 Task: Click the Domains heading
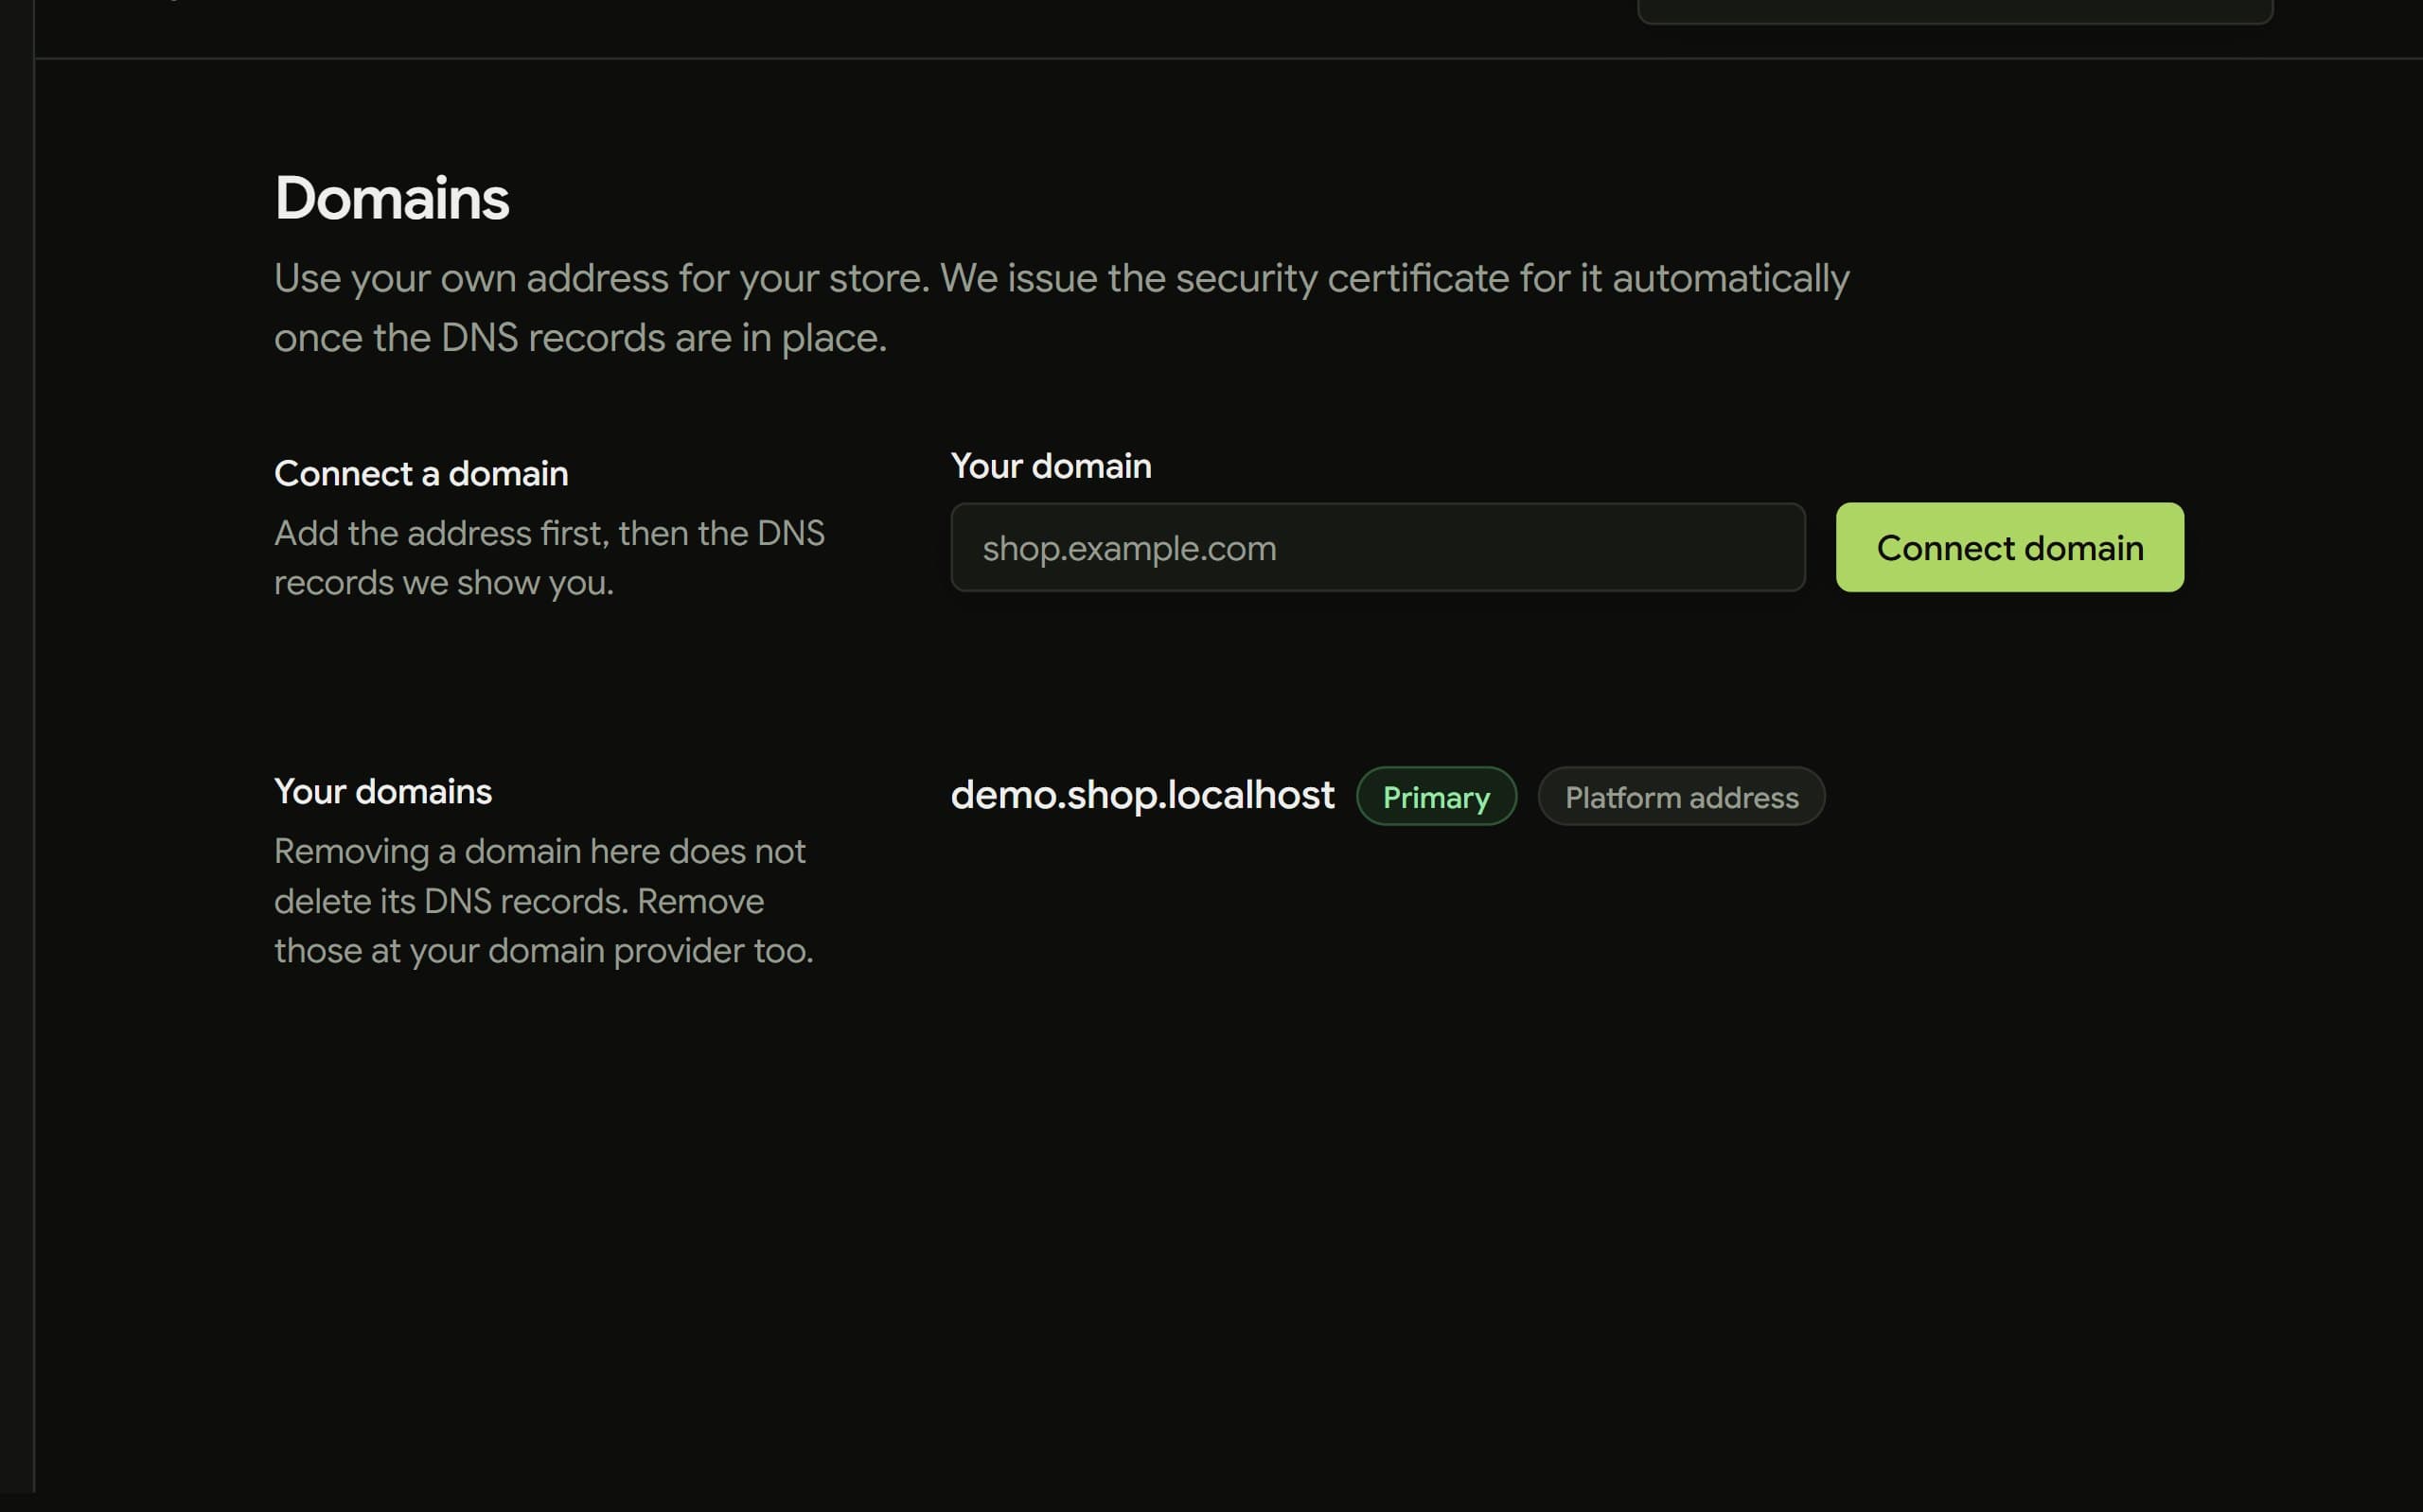[392, 198]
